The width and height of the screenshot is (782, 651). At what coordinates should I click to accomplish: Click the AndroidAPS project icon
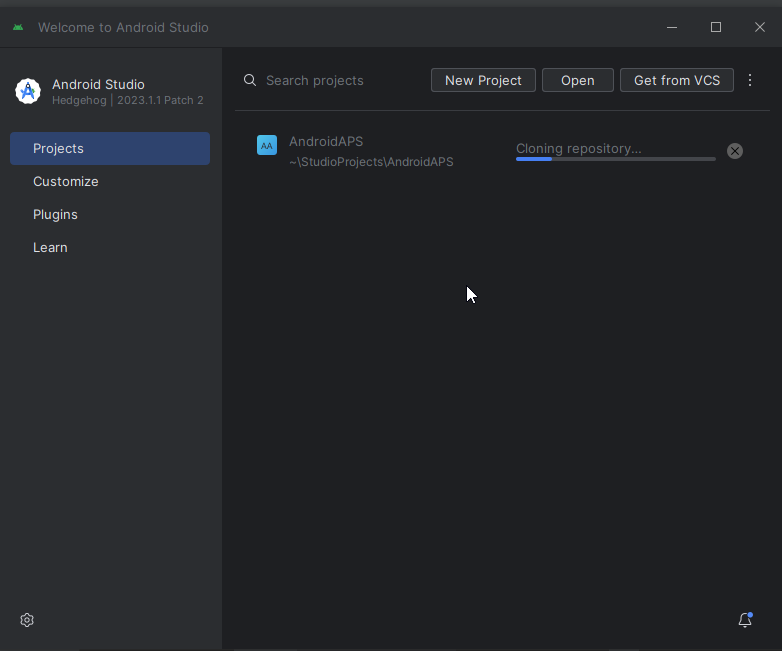click(267, 145)
